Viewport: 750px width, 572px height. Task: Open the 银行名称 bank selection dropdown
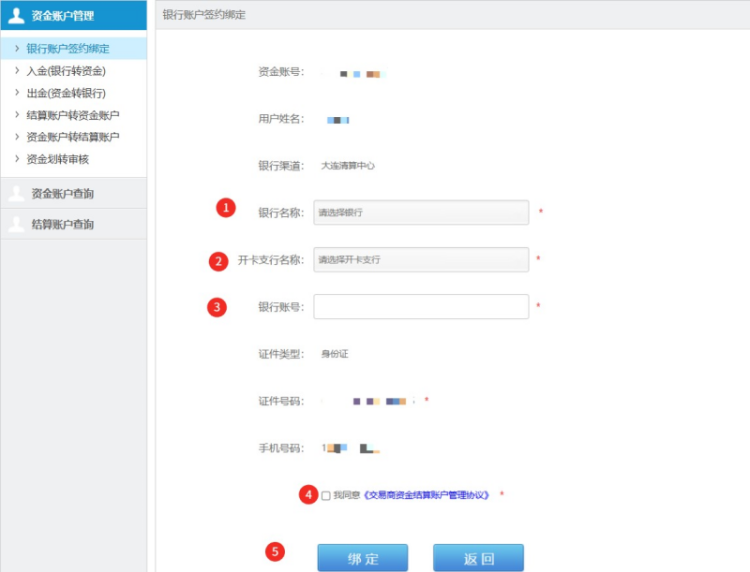(x=420, y=212)
